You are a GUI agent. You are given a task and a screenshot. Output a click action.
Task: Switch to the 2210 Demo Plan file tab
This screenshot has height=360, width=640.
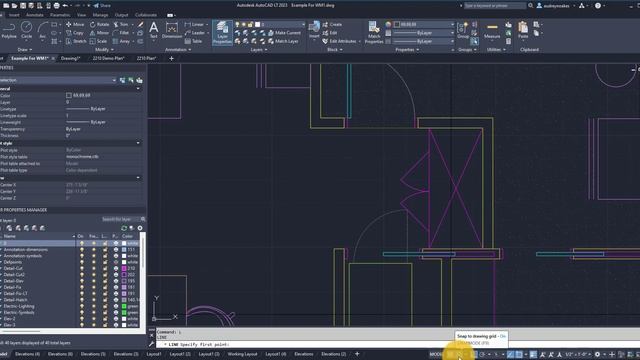click(x=108, y=58)
